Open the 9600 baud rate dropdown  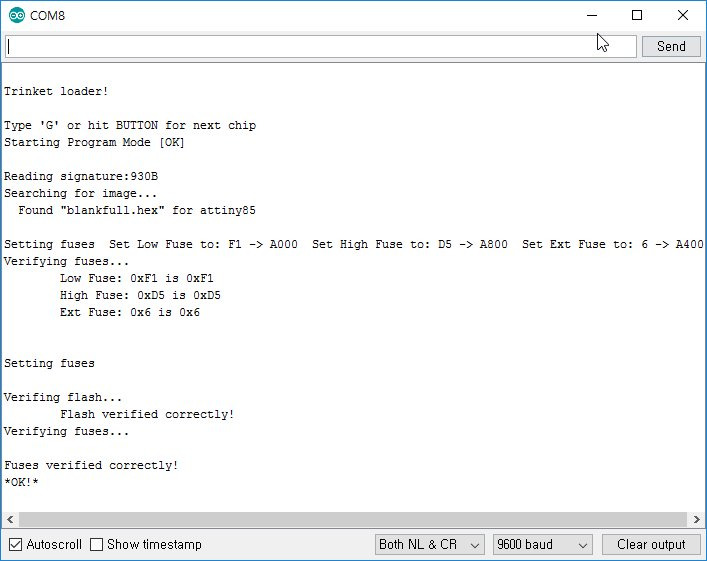tap(542, 544)
